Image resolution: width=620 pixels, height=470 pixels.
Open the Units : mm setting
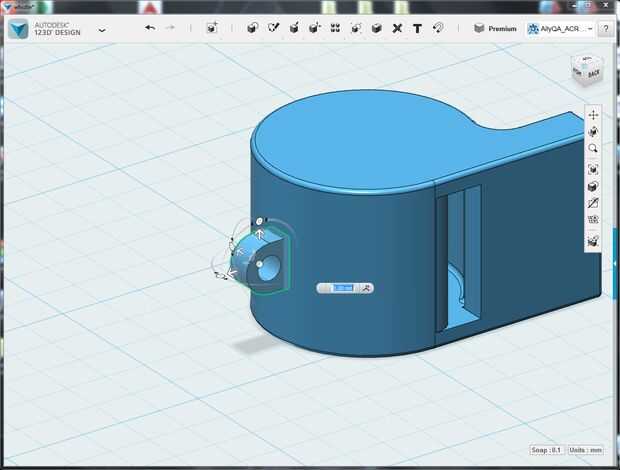585,450
